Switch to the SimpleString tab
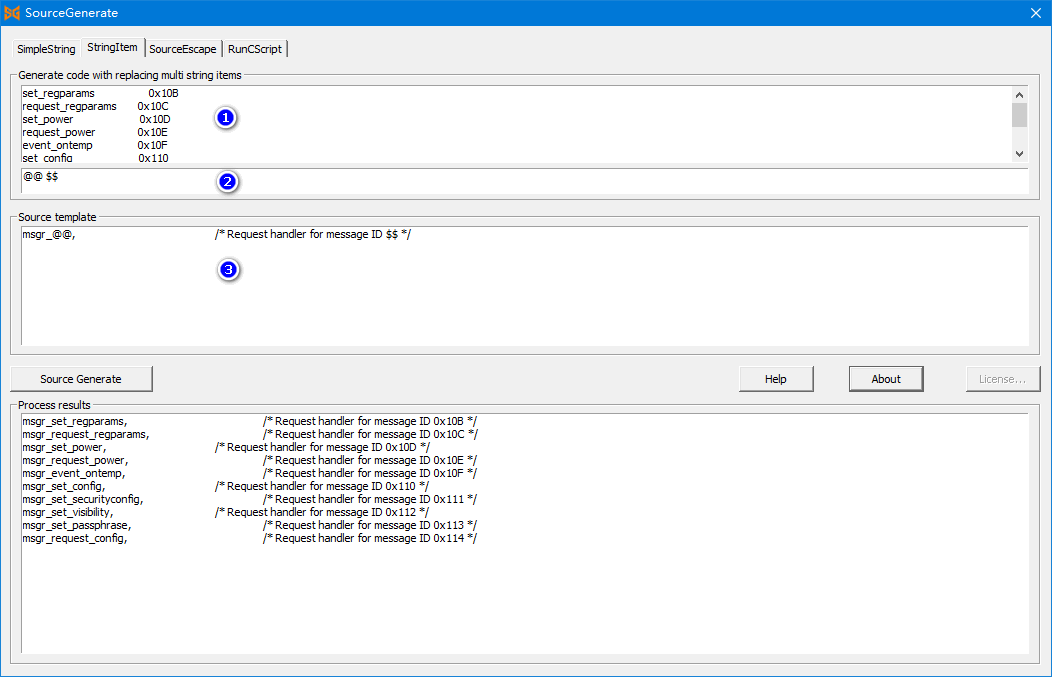This screenshot has width=1052, height=677. pyautogui.click(x=46, y=49)
